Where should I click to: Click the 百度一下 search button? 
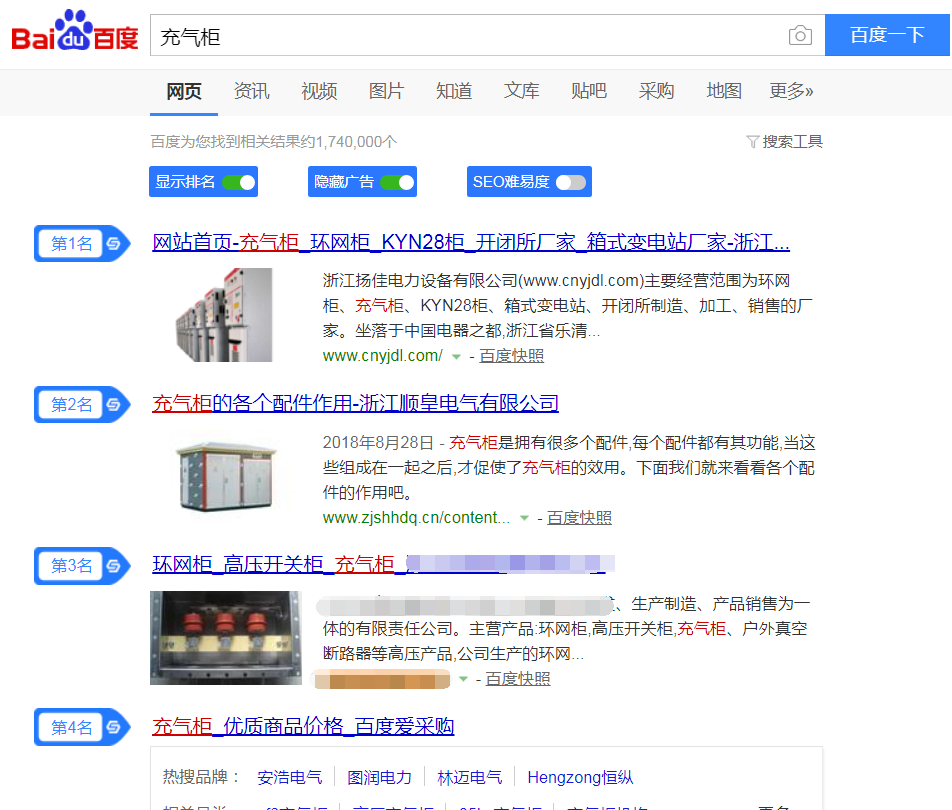887,35
